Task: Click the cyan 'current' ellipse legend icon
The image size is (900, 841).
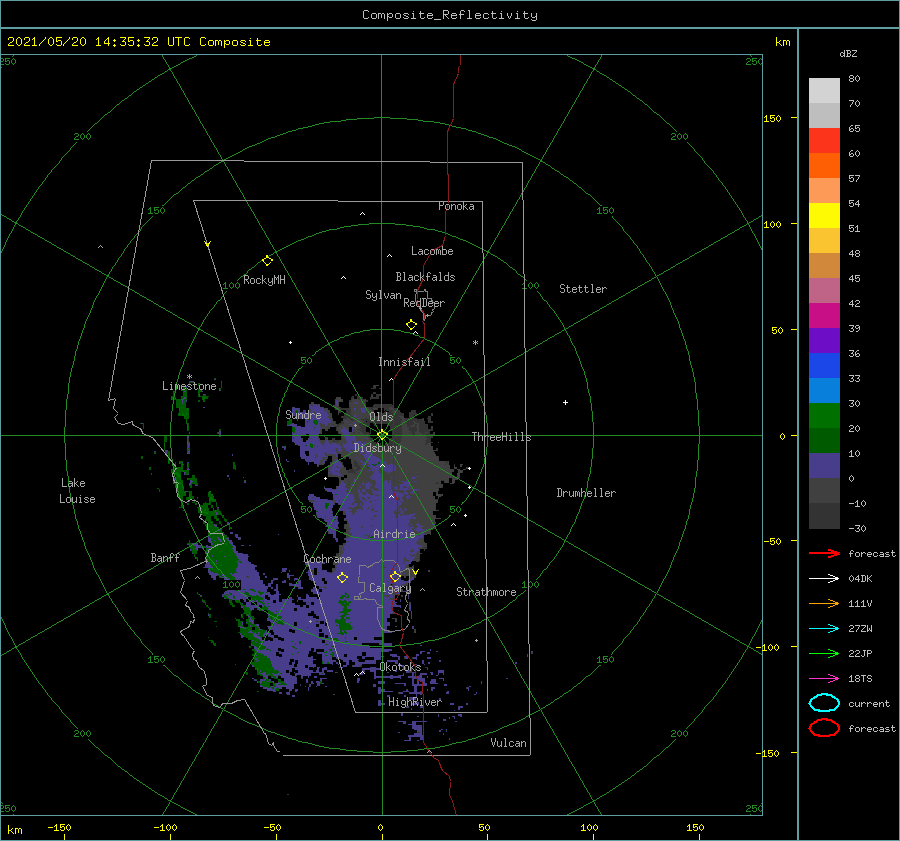Action: [824, 703]
